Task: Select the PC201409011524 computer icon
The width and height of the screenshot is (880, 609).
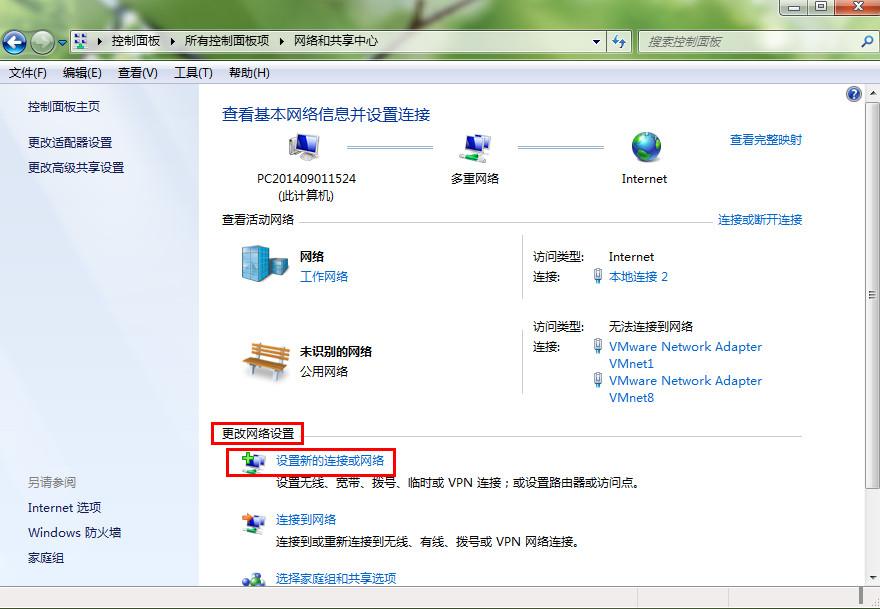Action: pos(302,148)
